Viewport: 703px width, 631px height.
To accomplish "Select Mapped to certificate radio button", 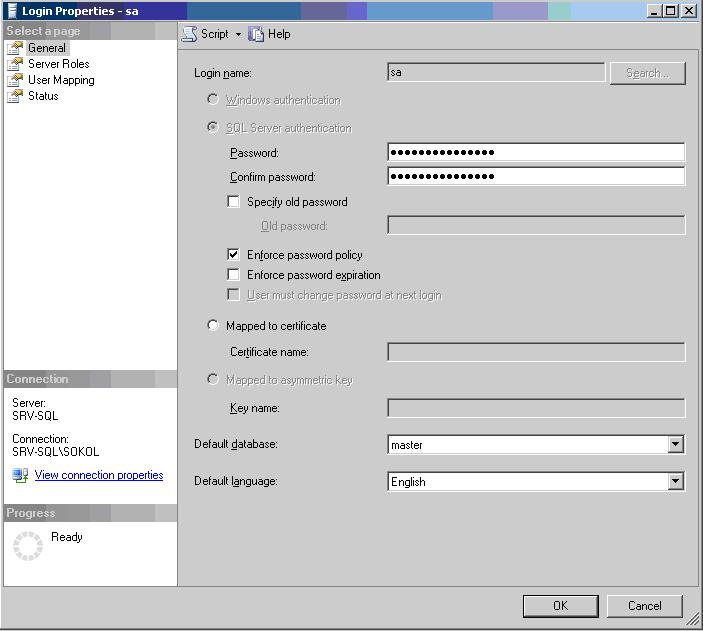I will [x=213, y=325].
